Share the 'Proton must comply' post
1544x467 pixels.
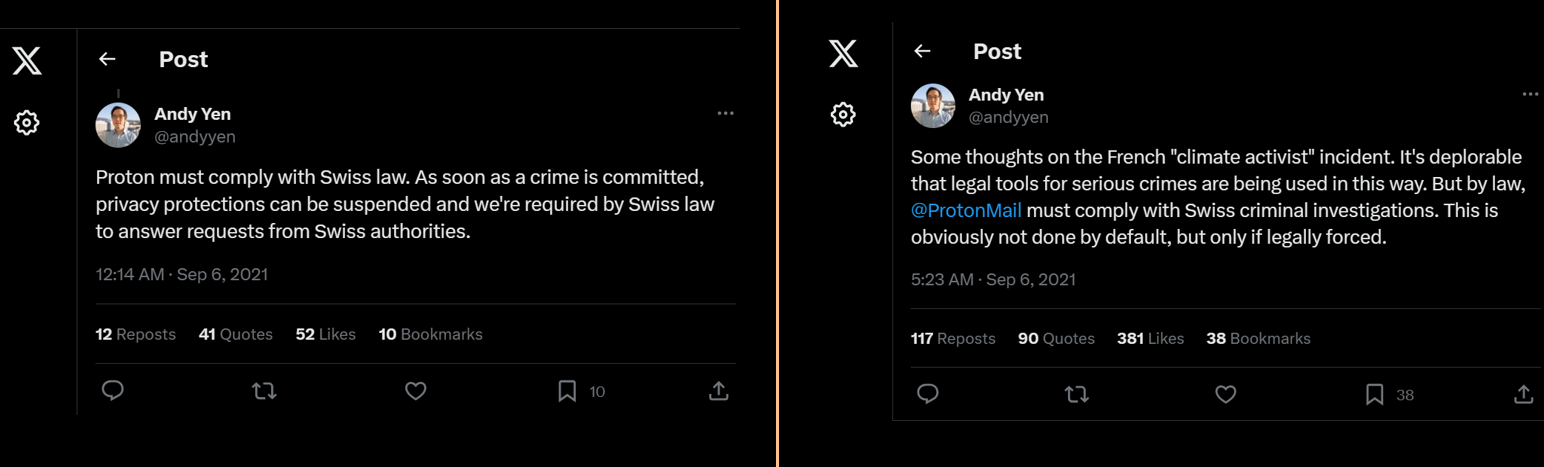(718, 391)
